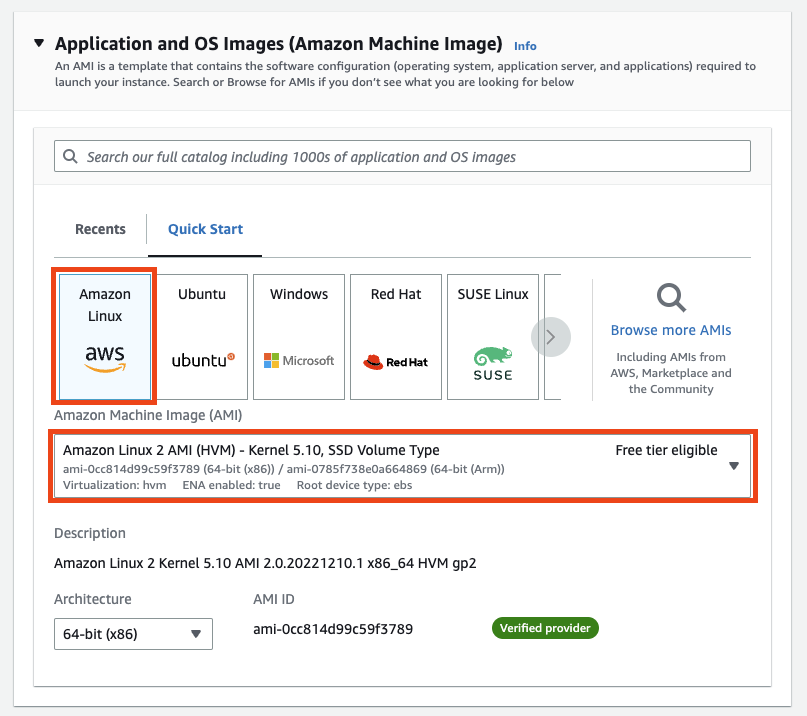Click 'Including AMIs from AWS, Marketplace' text
This screenshot has width=807, height=716.
[671, 373]
